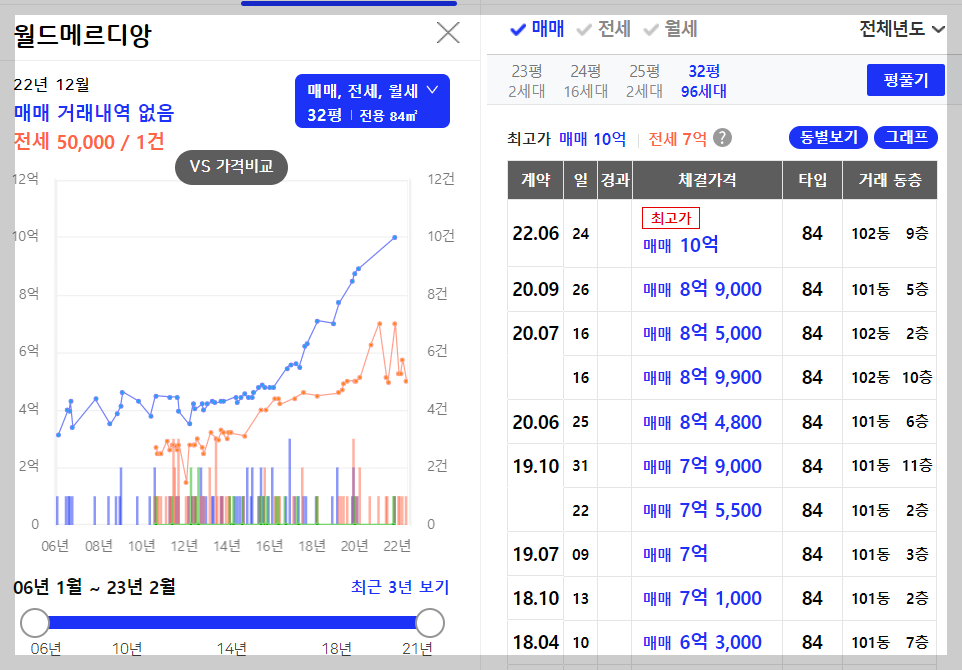Close the 월드메르디앙 panel
The image size is (962, 670).
point(447,33)
